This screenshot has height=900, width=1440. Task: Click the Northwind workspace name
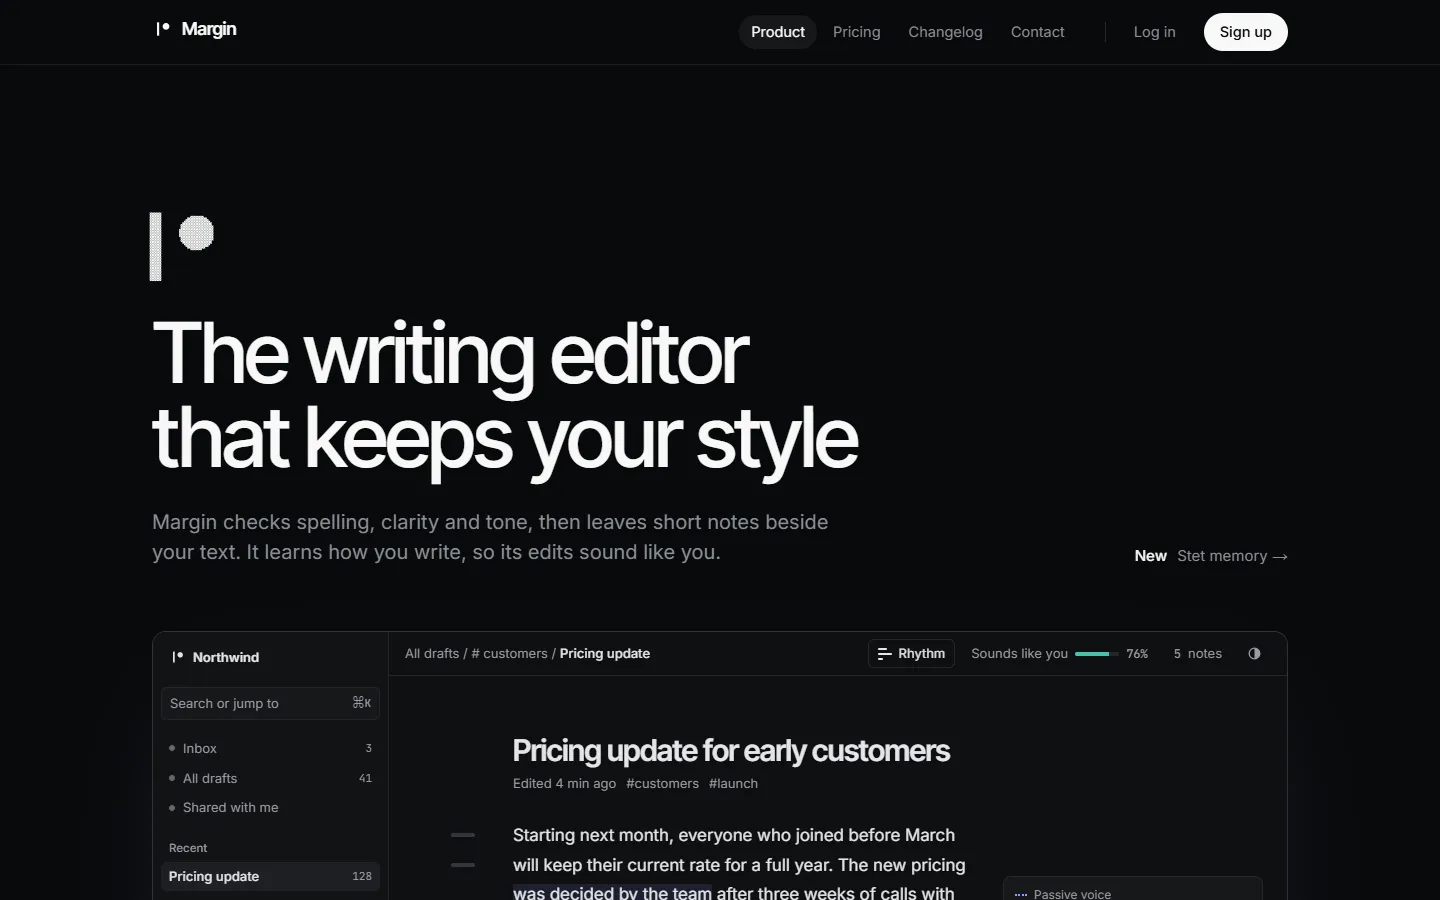pos(226,657)
